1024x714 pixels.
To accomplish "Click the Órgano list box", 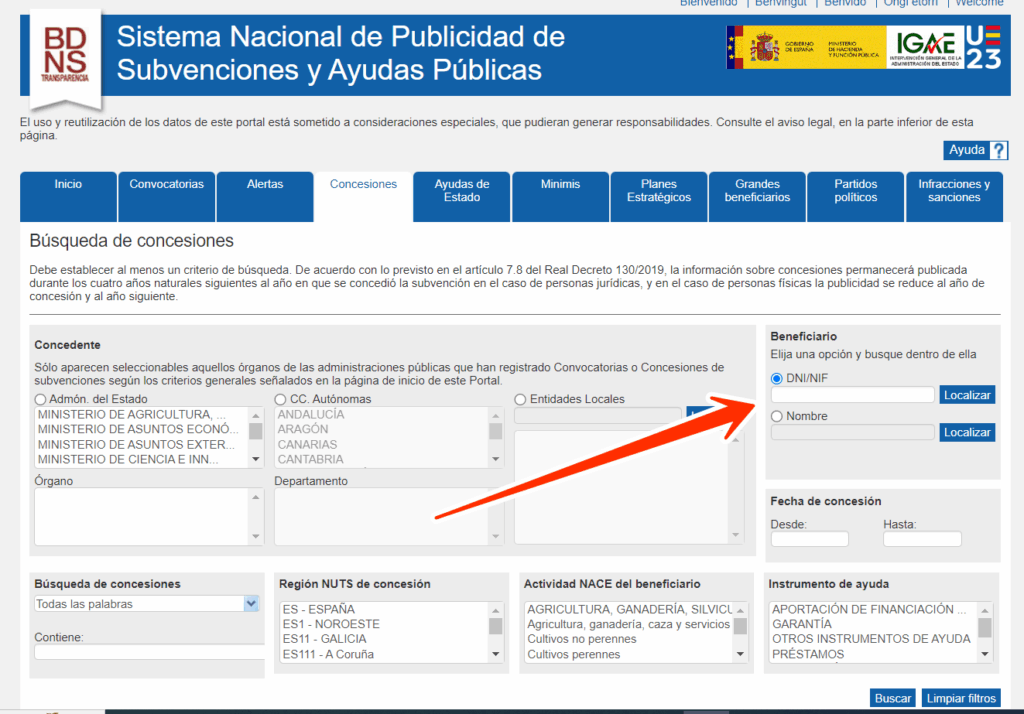I will click(149, 517).
